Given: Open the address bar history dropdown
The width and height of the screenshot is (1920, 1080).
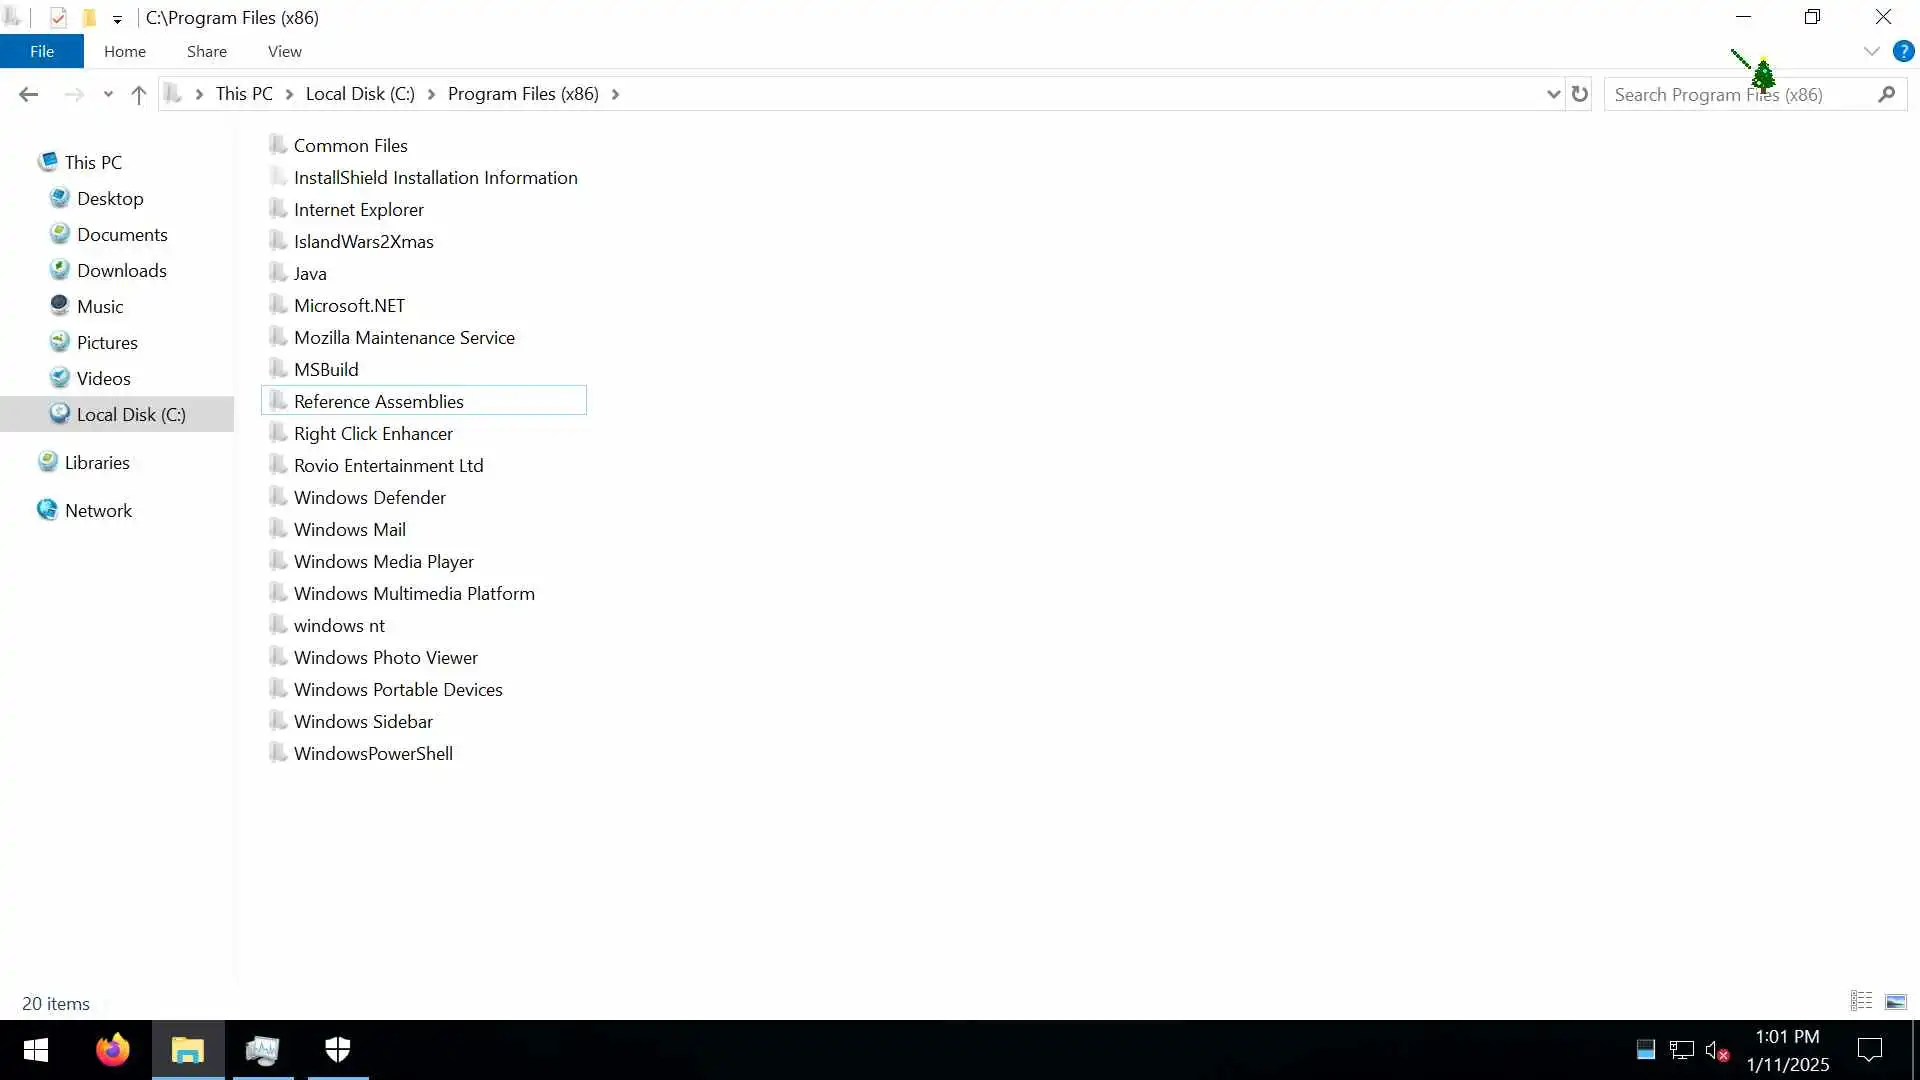Looking at the screenshot, I should click(x=1553, y=94).
